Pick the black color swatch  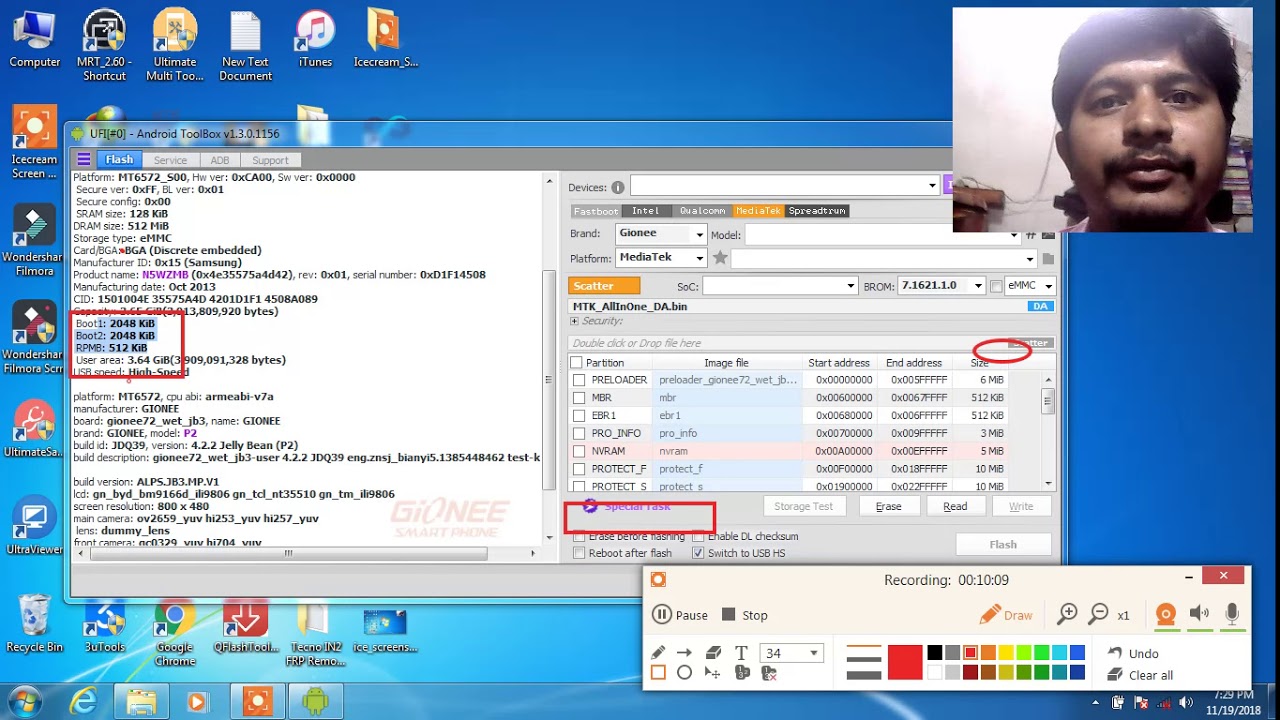(x=935, y=653)
